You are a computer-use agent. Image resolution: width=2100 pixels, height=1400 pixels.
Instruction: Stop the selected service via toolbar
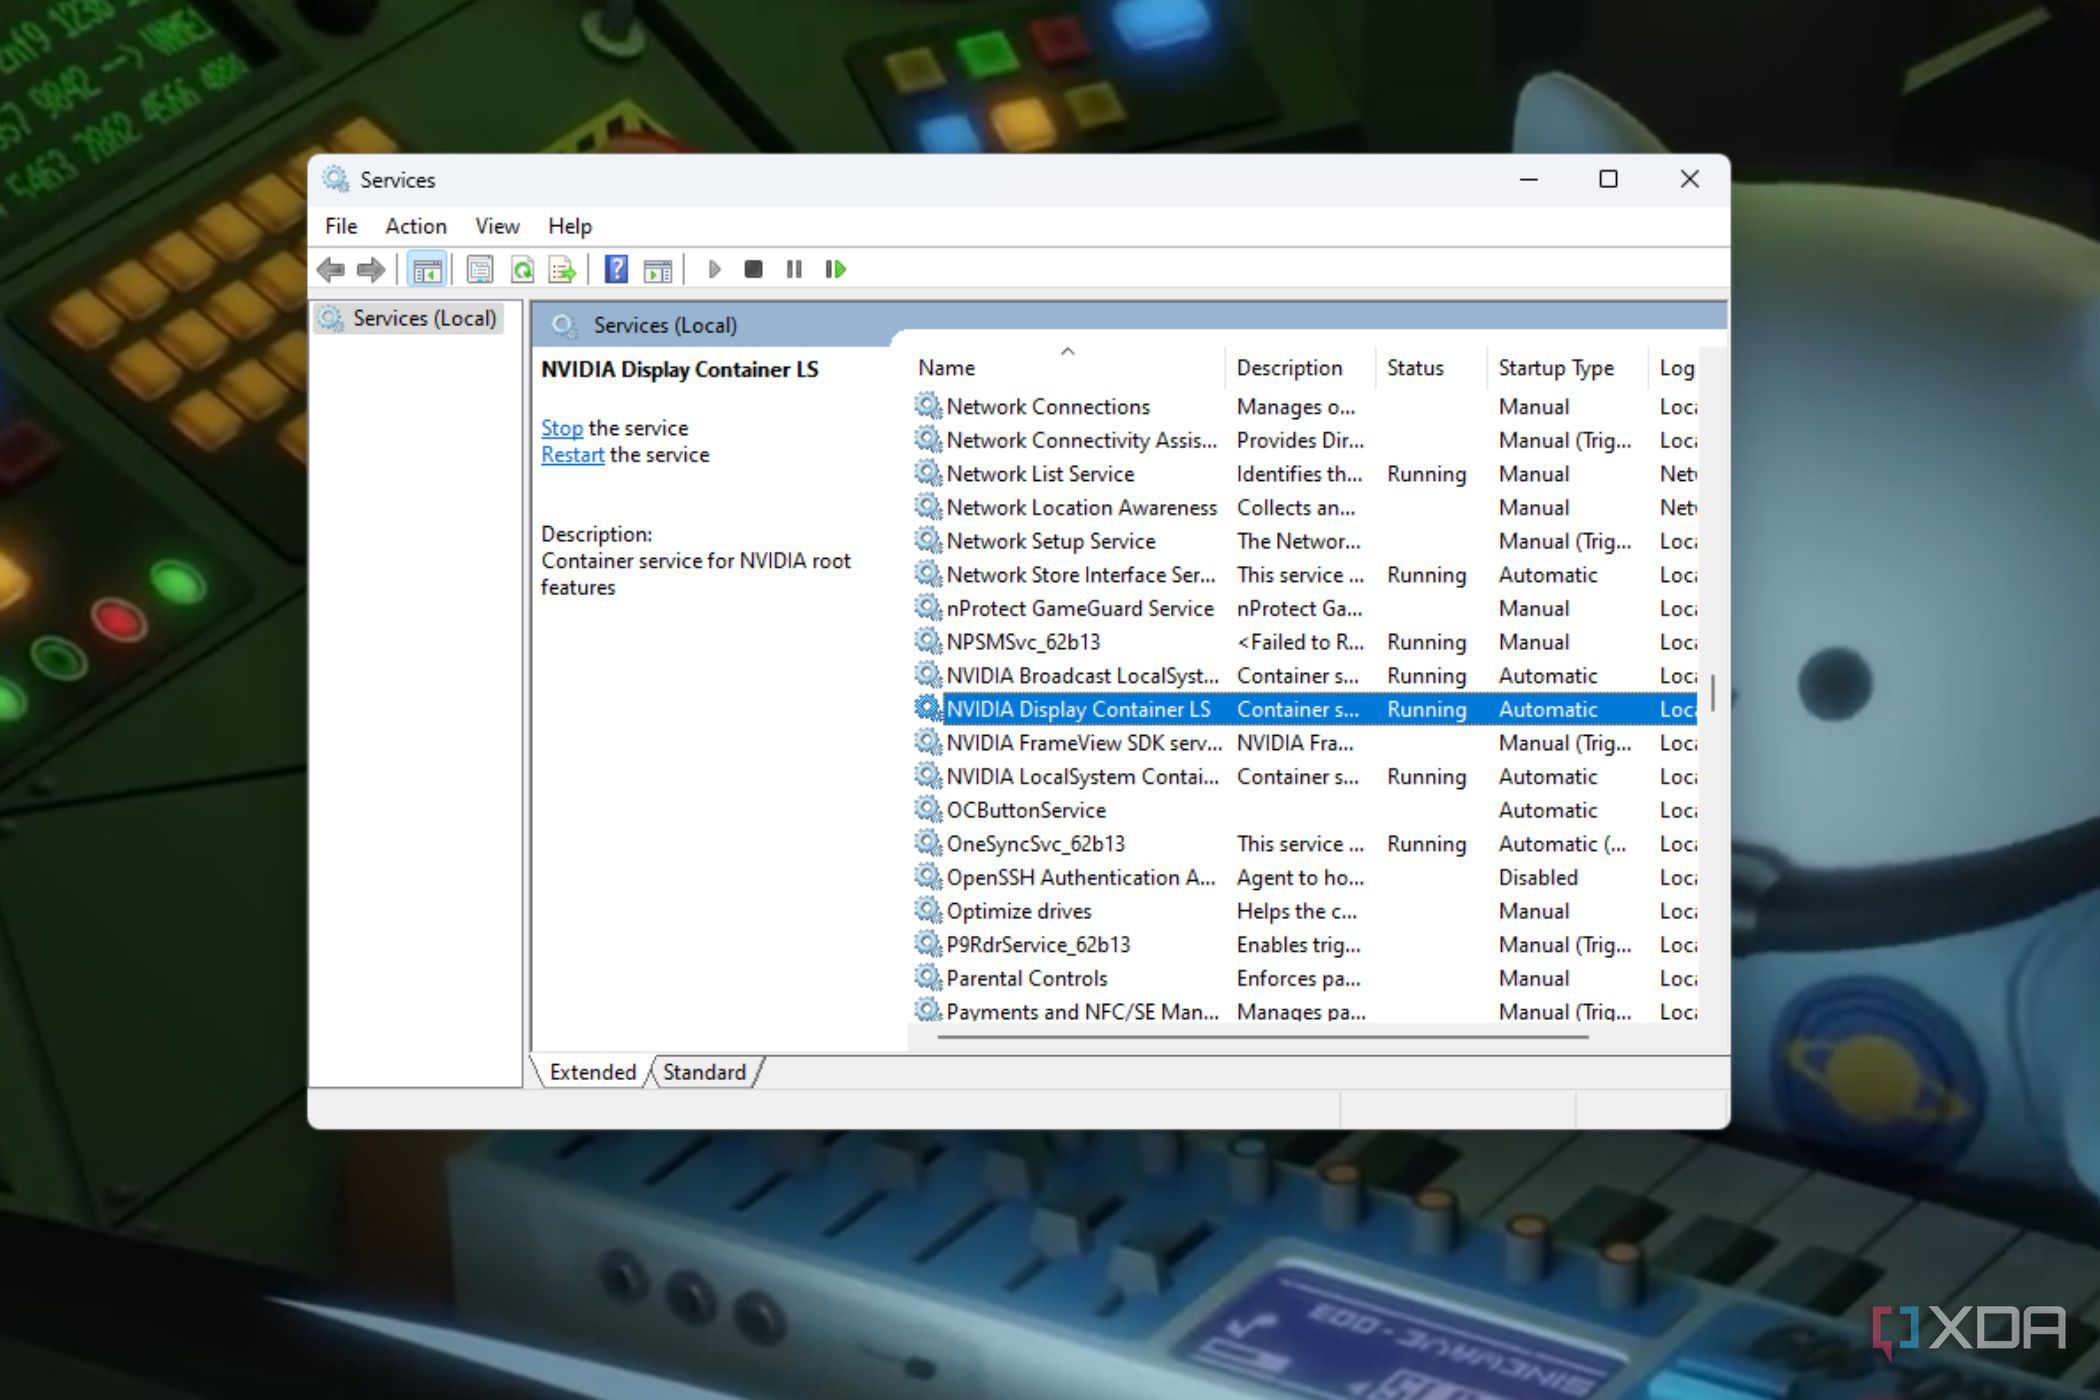coord(753,269)
